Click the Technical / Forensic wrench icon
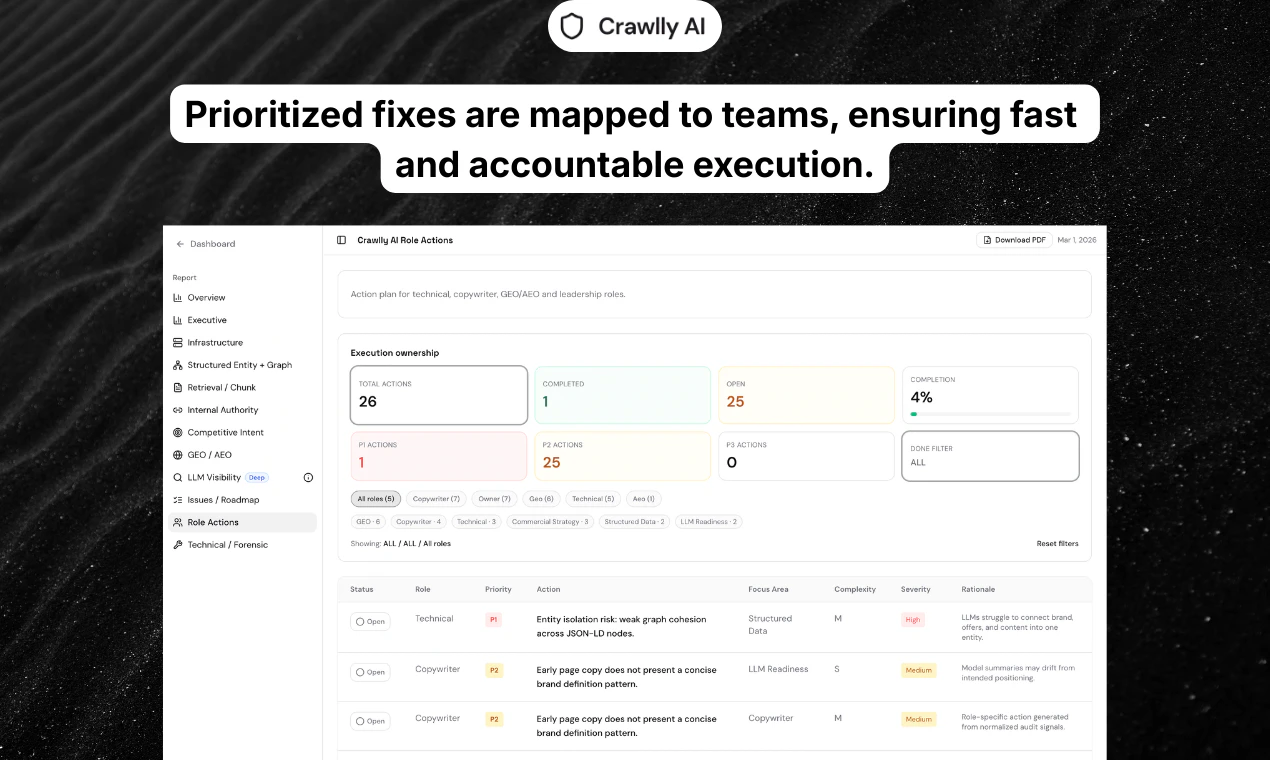Viewport: 1270px width, 760px height. pyautogui.click(x=178, y=545)
